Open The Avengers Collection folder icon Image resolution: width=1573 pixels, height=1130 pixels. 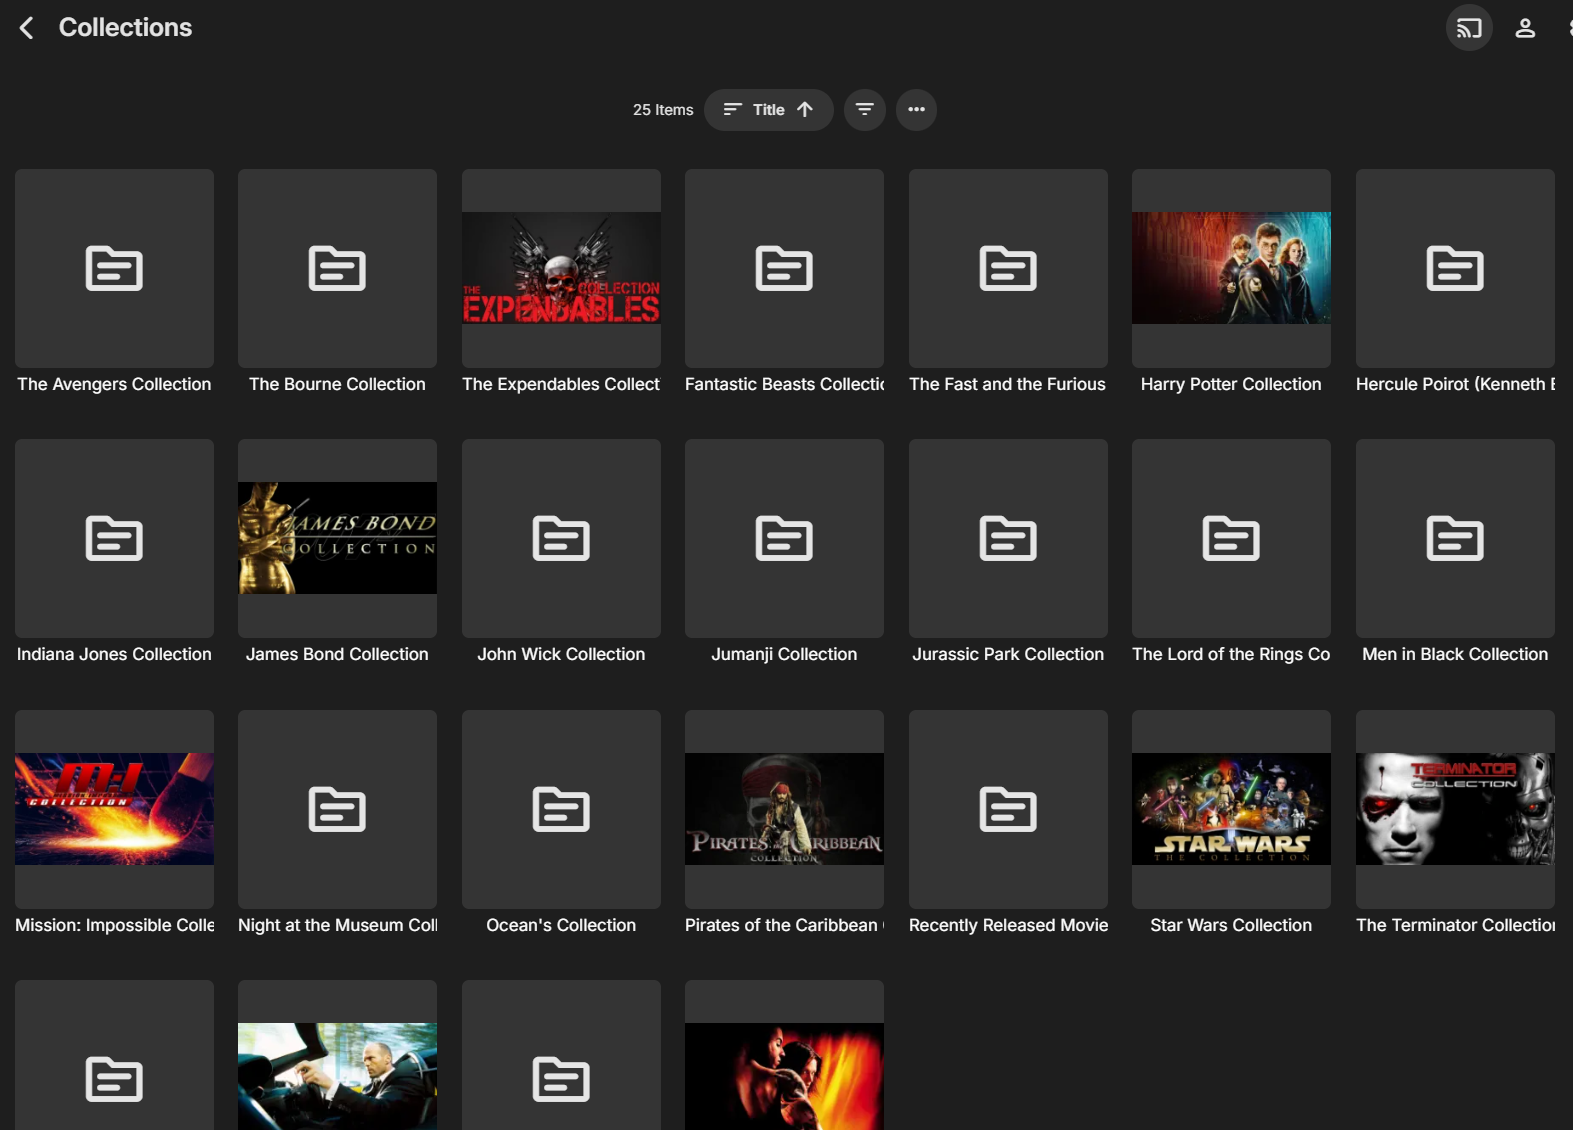tap(114, 268)
